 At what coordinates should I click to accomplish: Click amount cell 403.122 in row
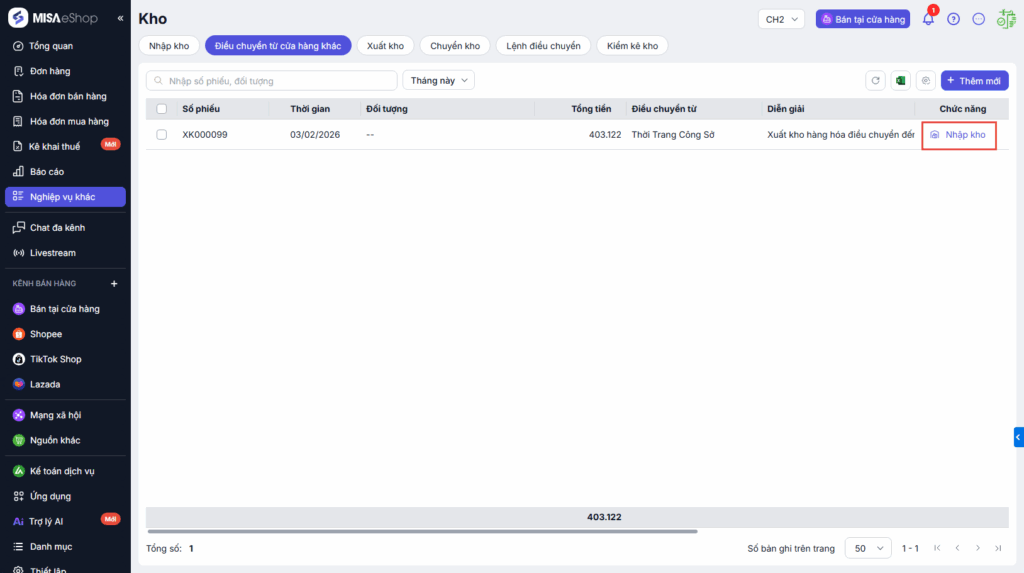(605, 135)
